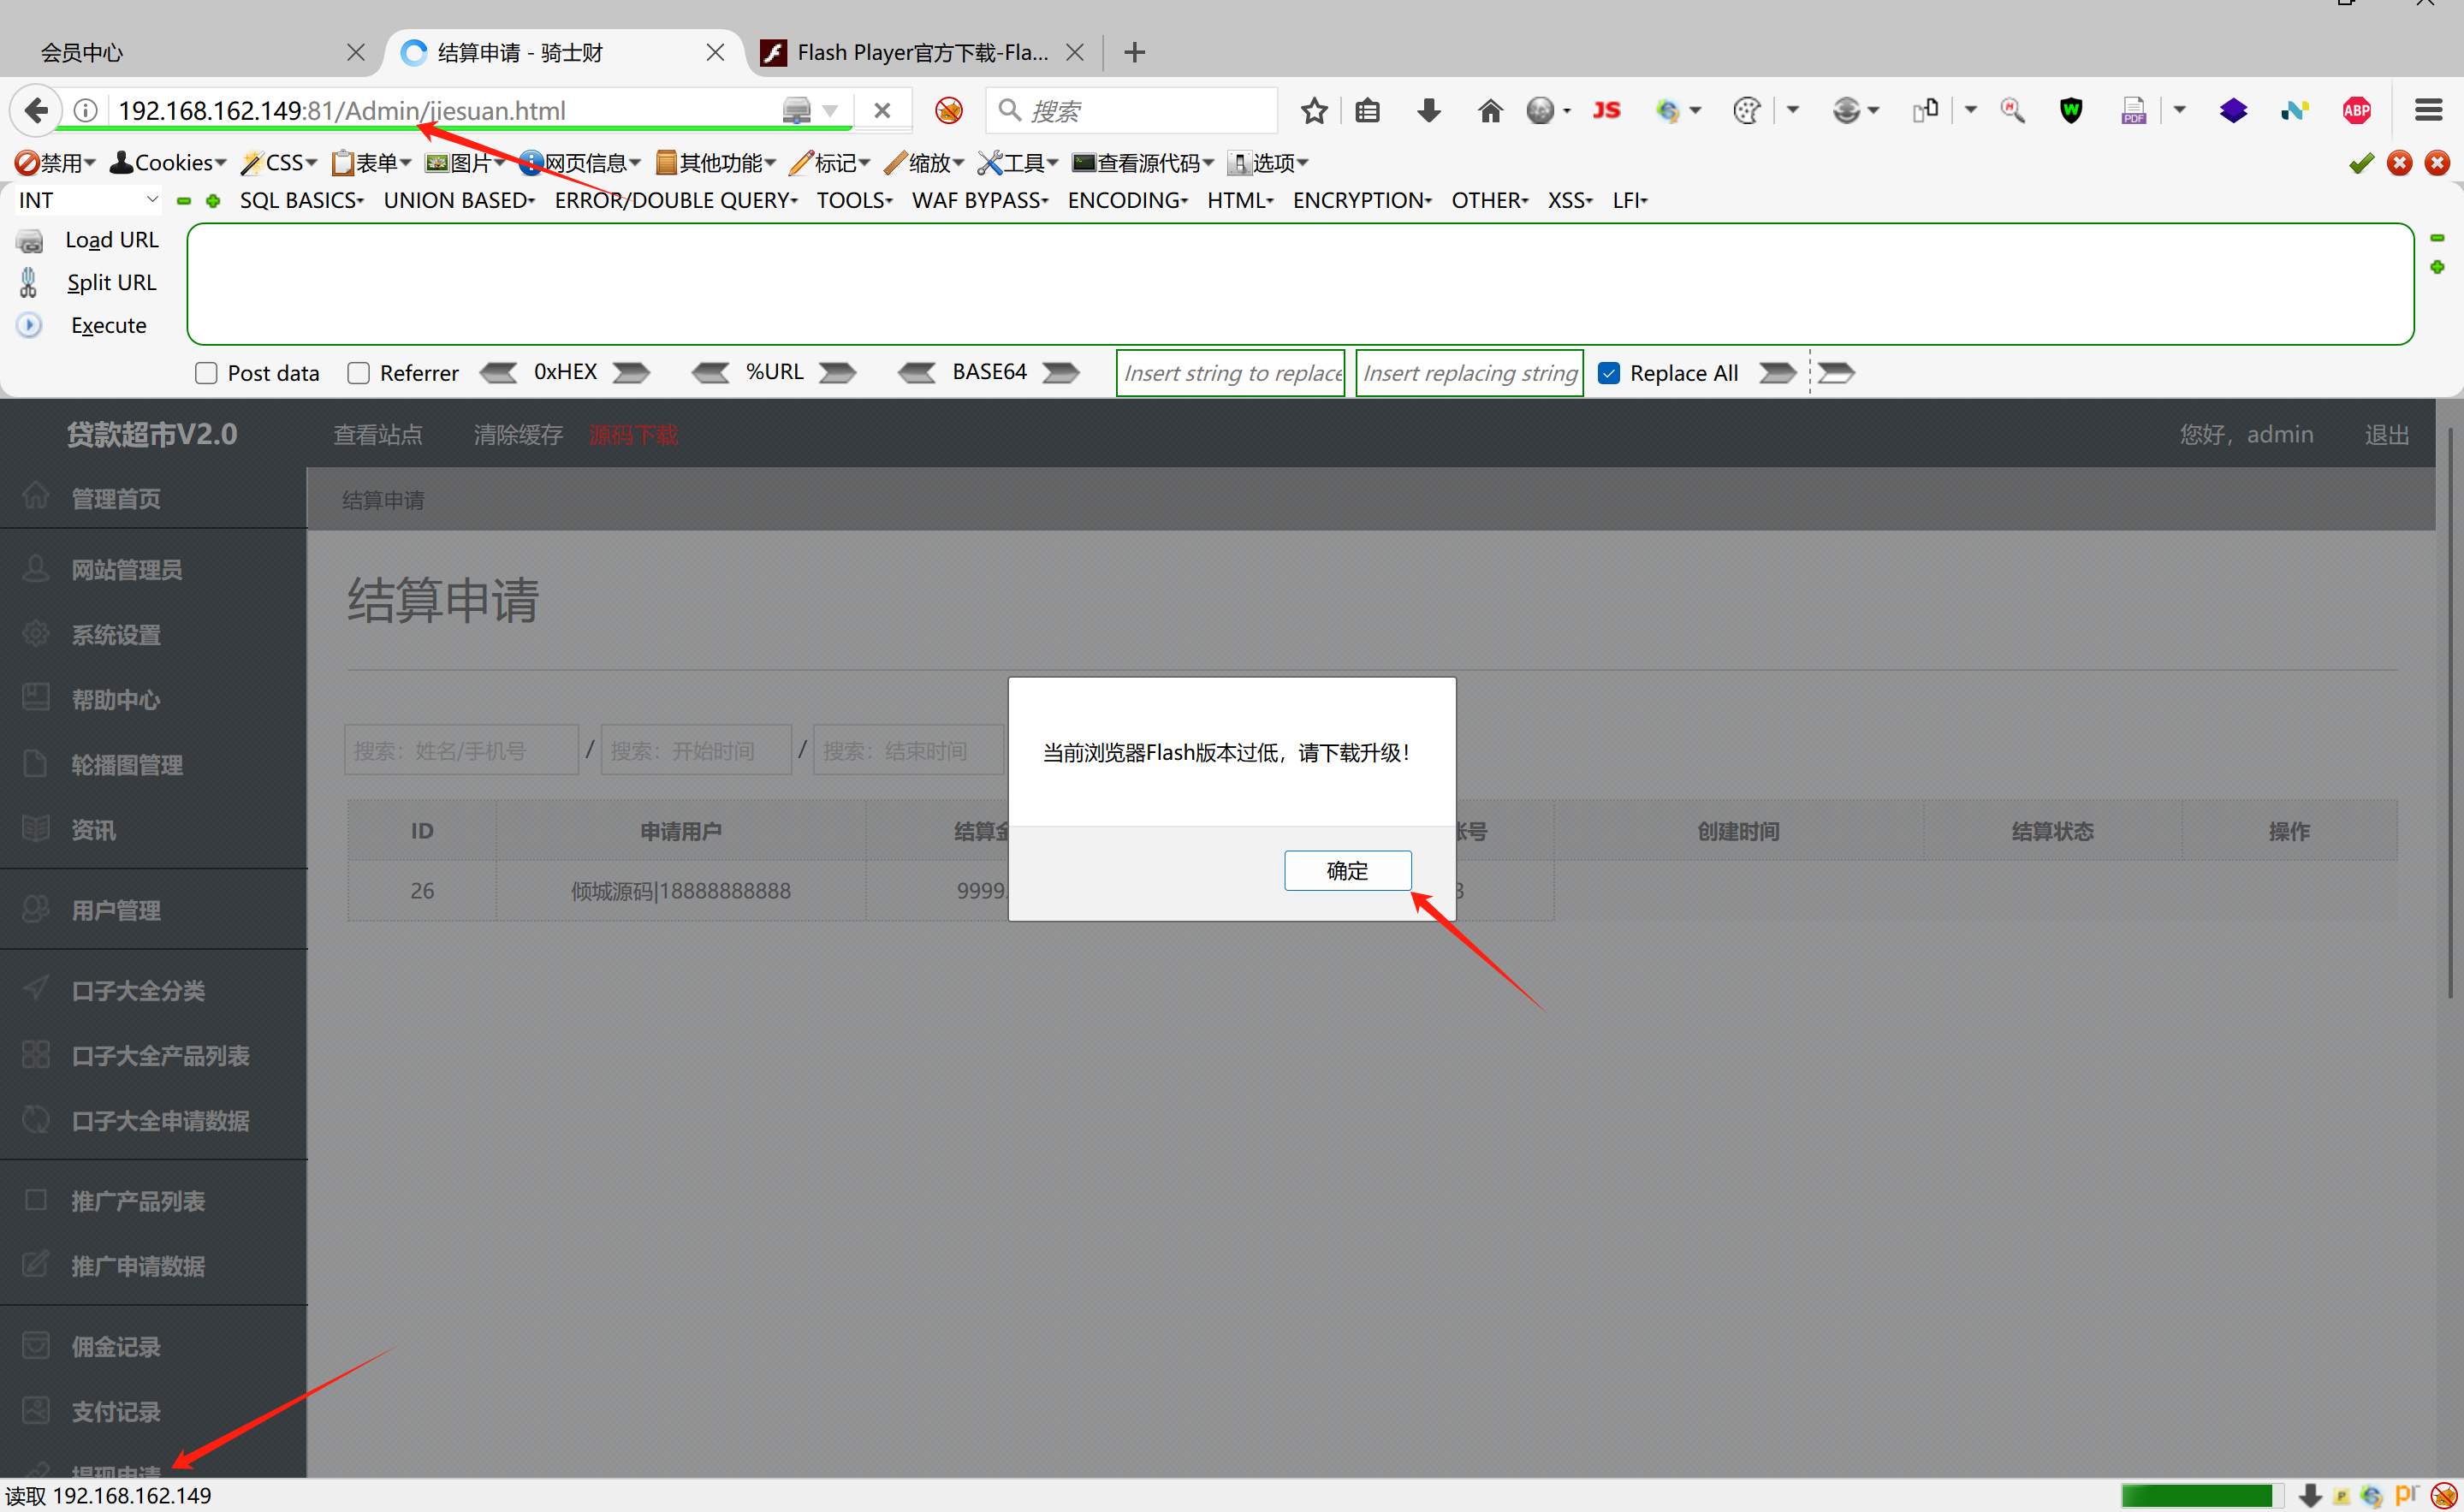Open the downloads arrow icon

pos(1428,110)
